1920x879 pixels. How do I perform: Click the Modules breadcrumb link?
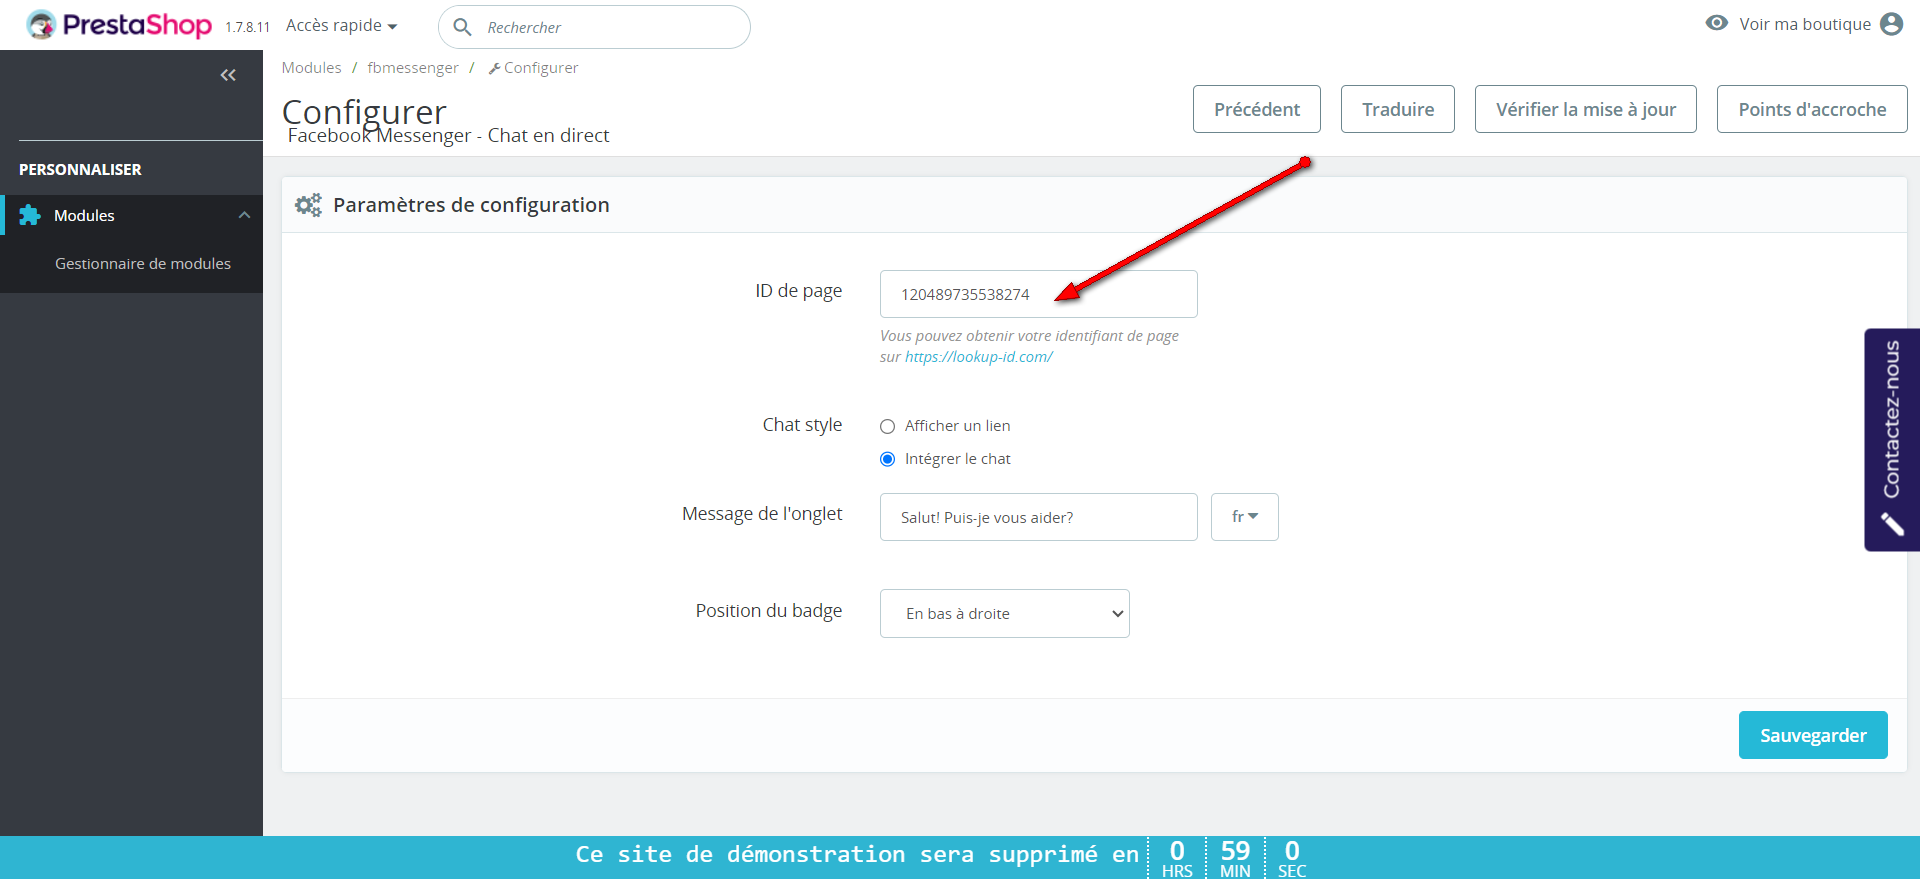[x=311, y=68]
